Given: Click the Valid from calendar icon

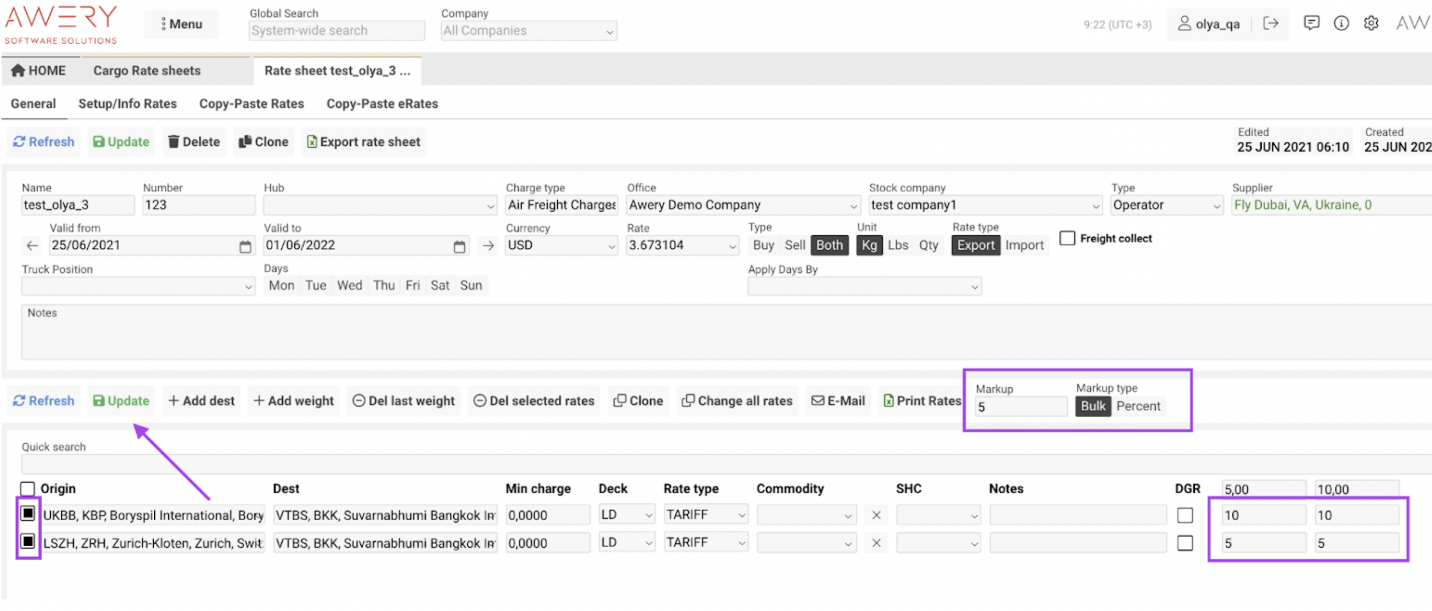Looking at the screenshot, I should point(246,246).
